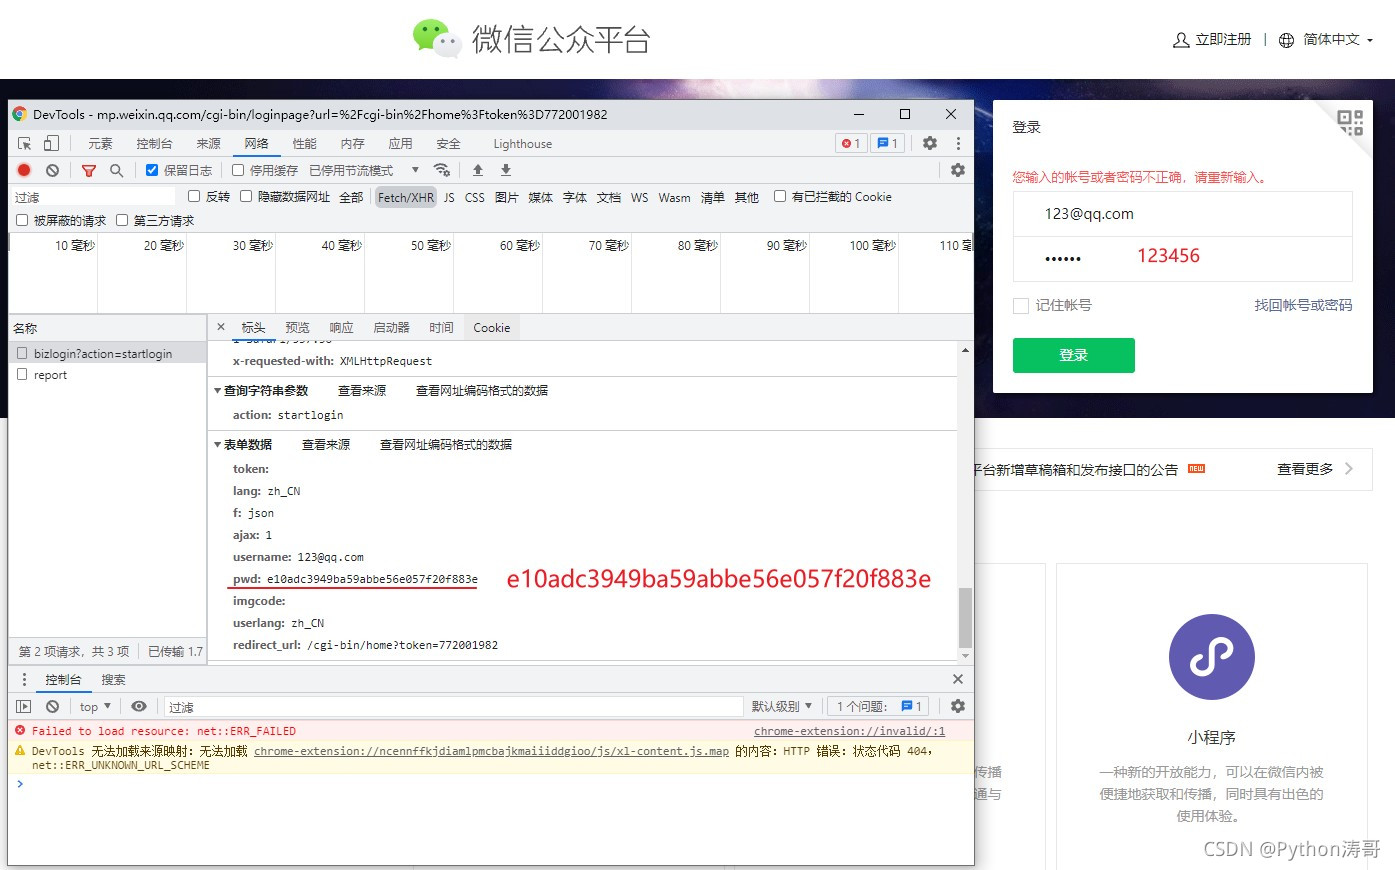Uncheck the 保留日志 checkbox
The height and width of the screenshot is (870, 1395).
click(x=150, y=170)
